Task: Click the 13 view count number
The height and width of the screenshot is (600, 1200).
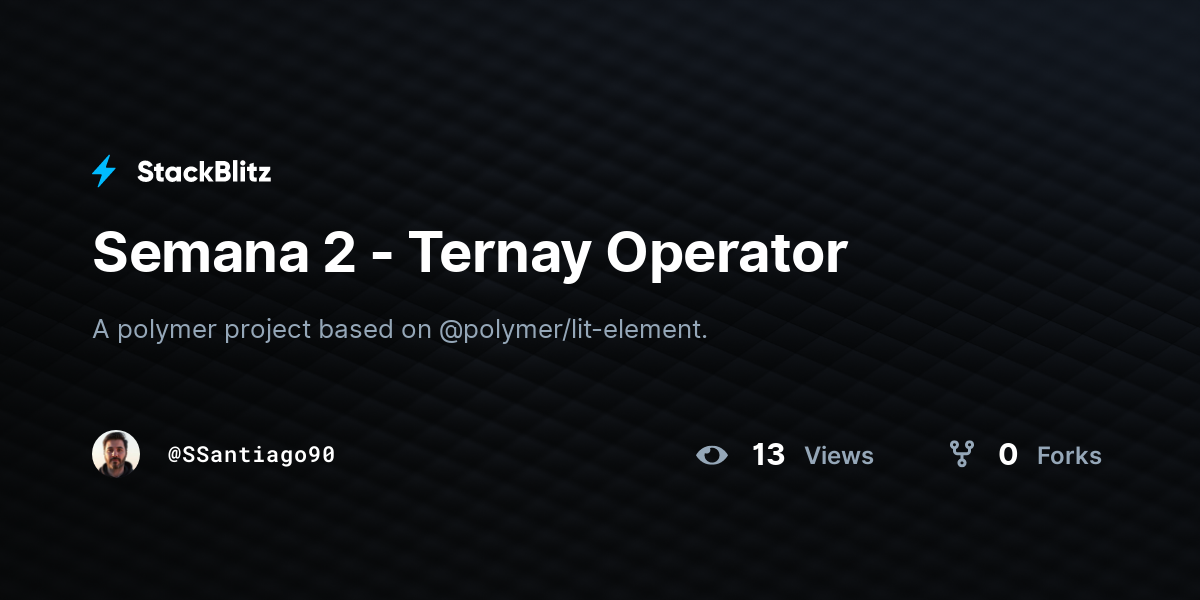Action: (x=768, y=455)
